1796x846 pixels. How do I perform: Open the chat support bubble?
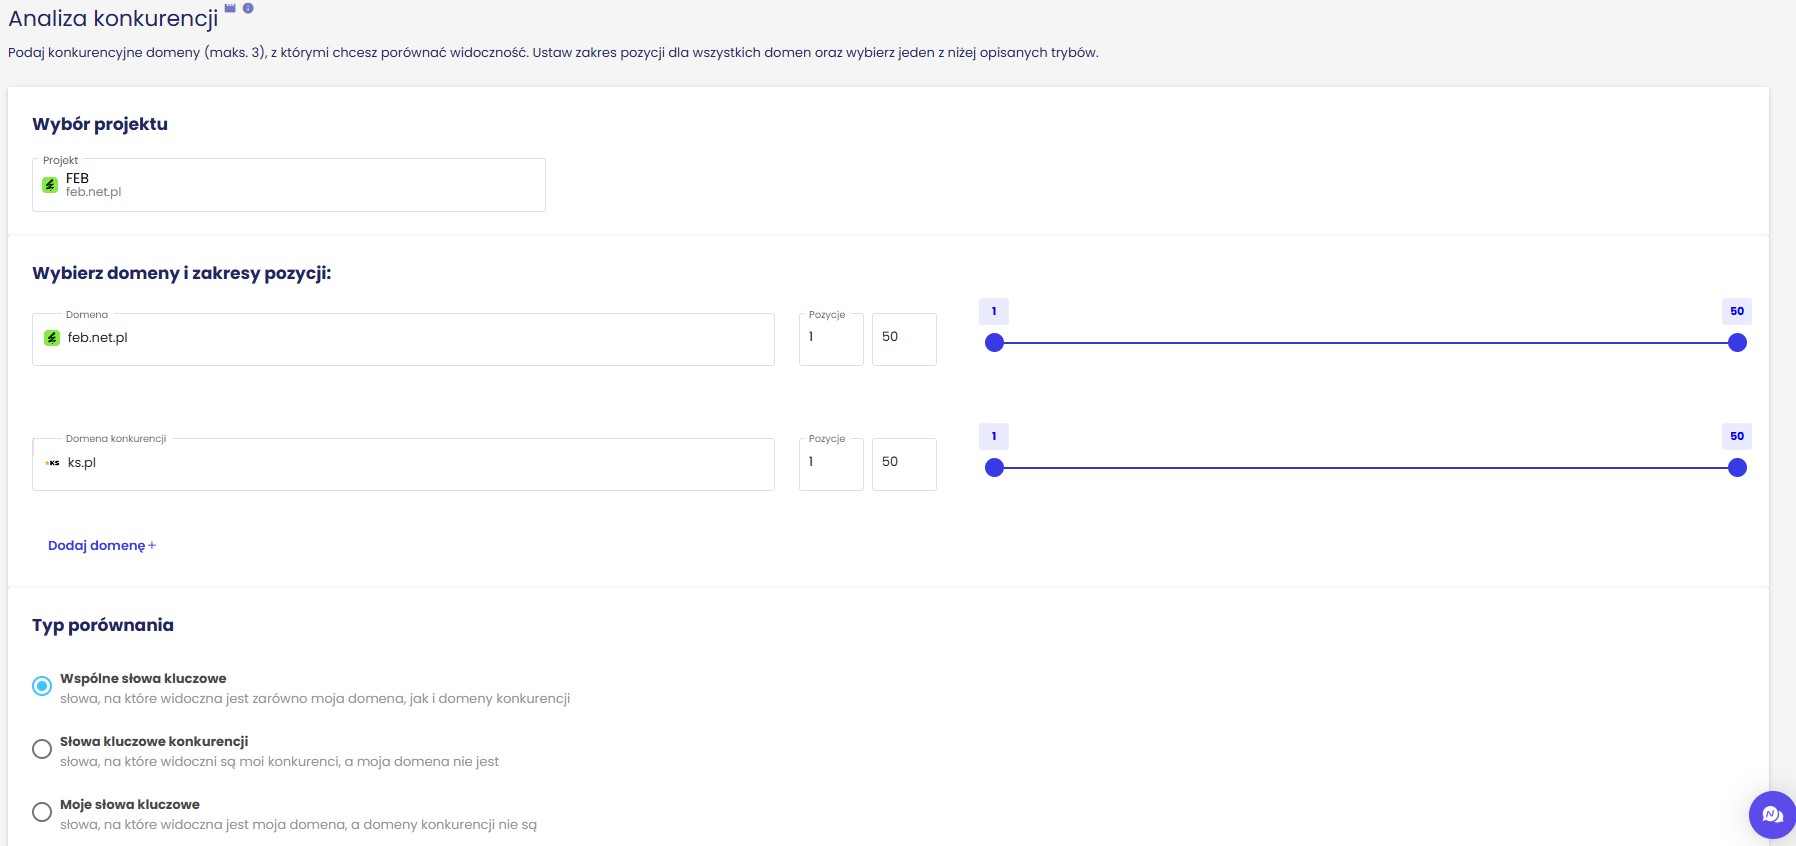click(1772, 815)
